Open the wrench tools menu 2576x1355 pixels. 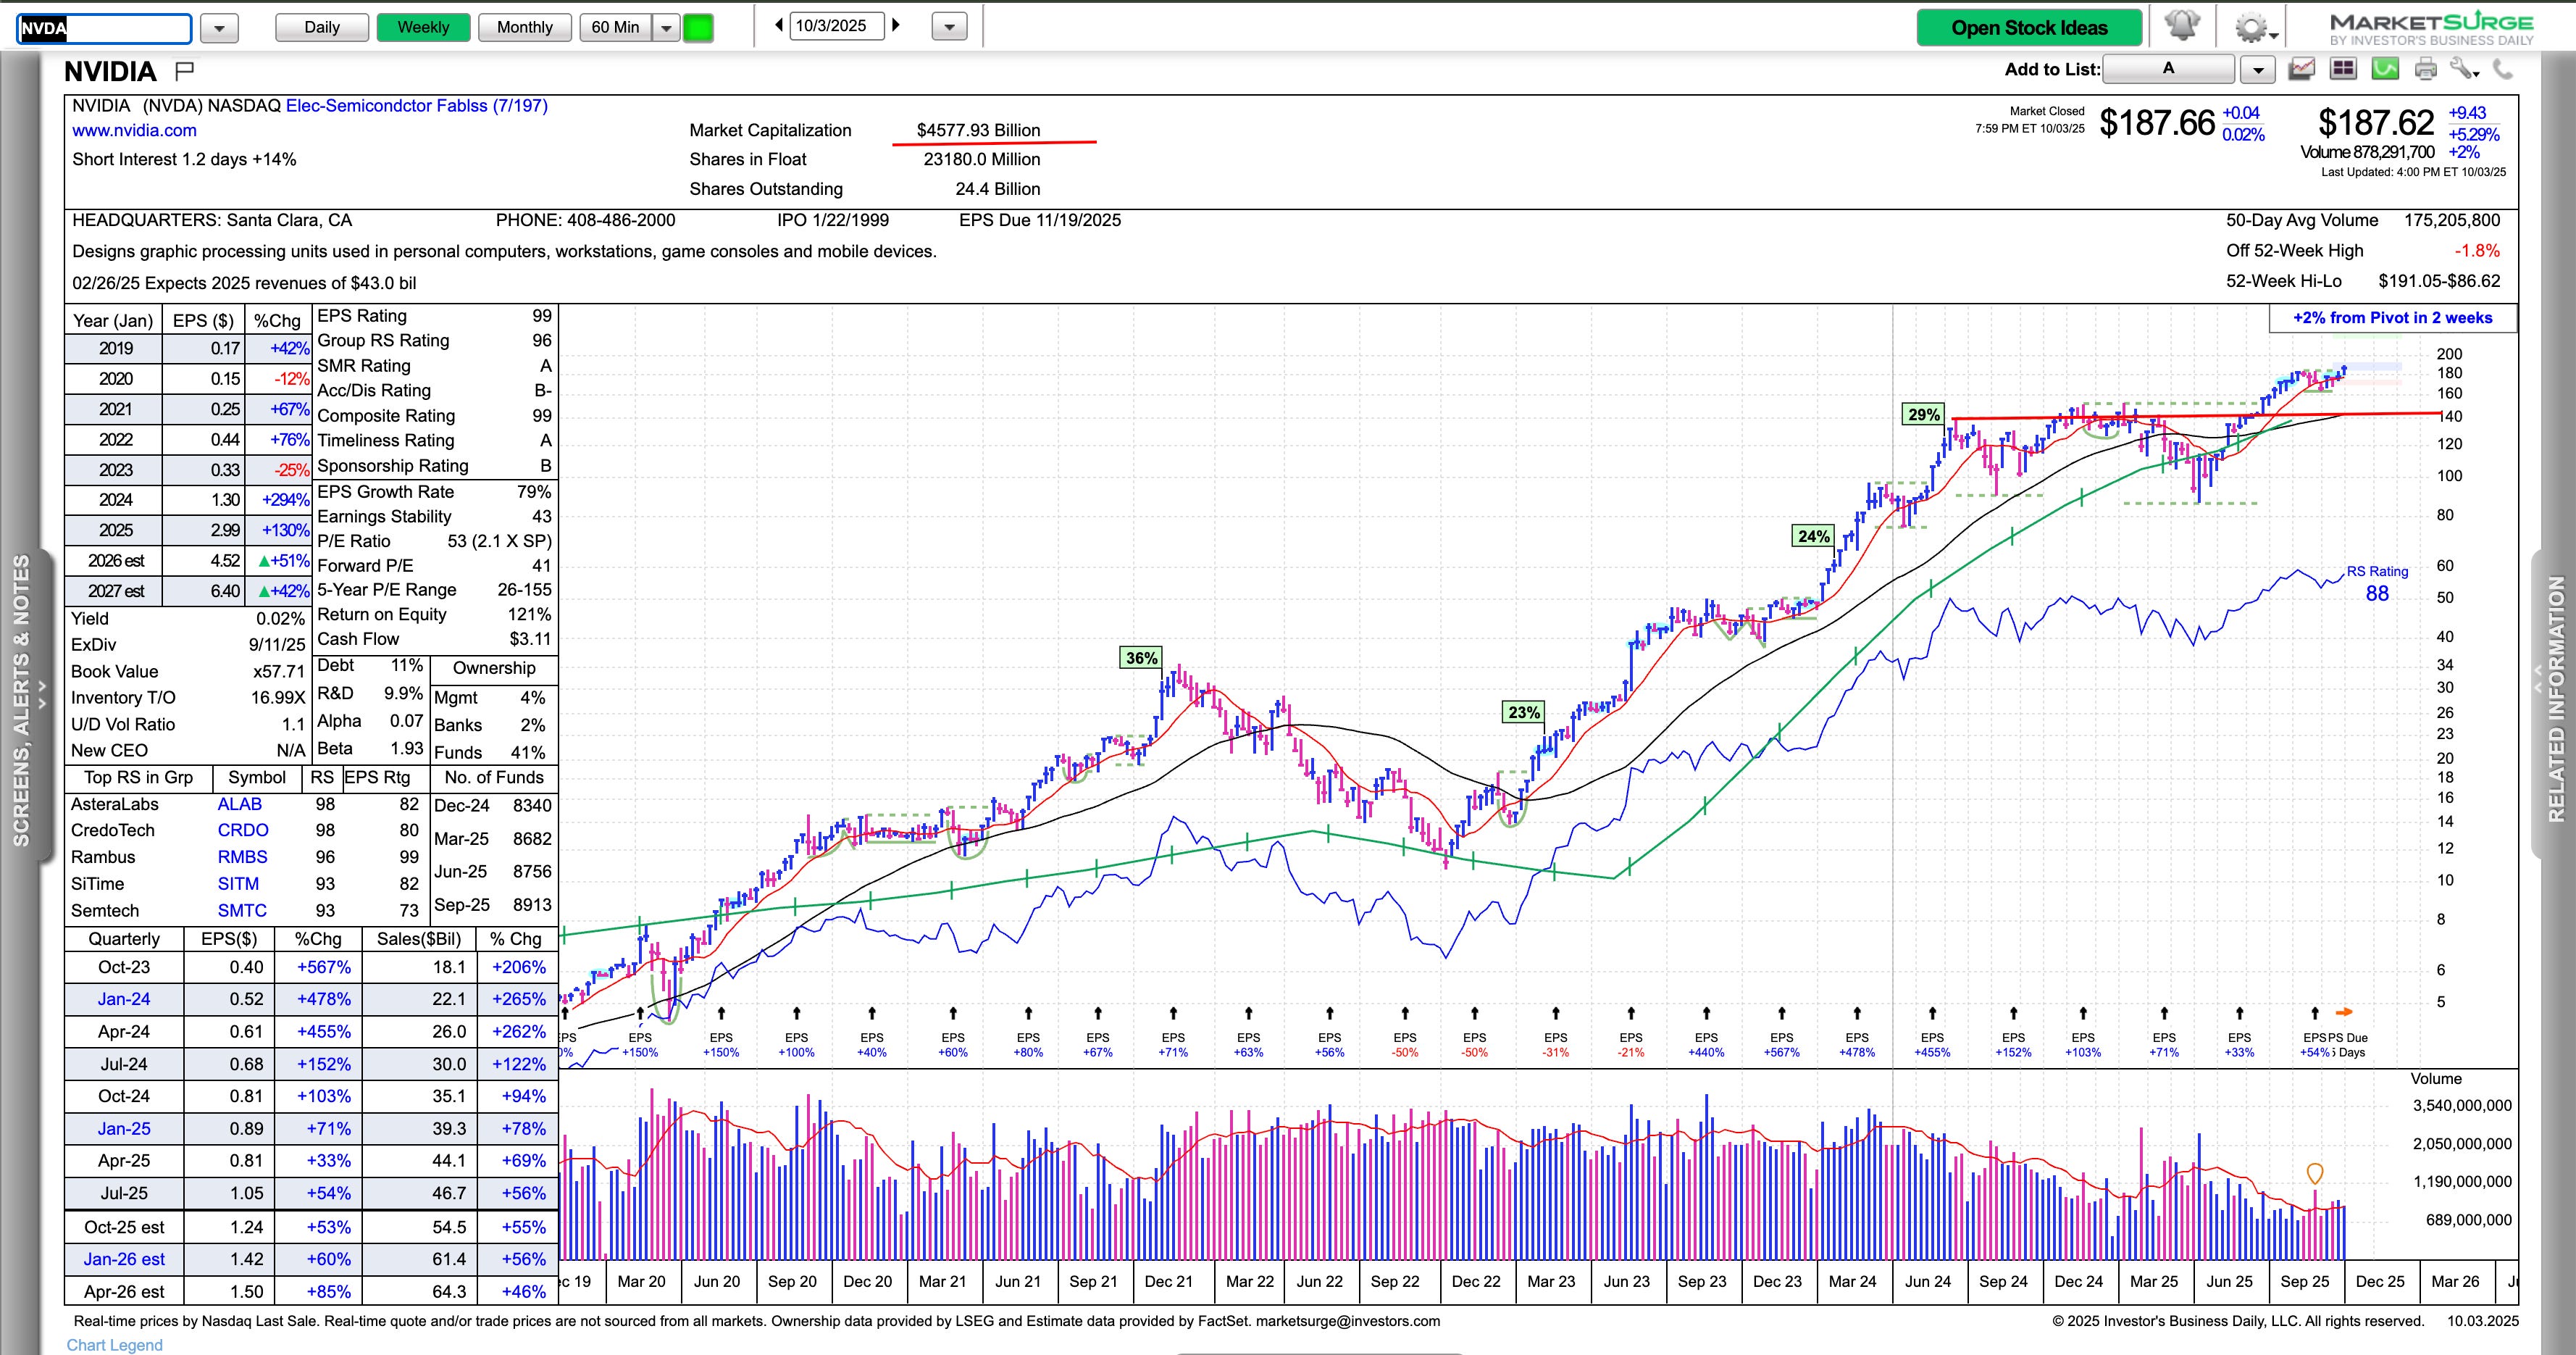2464,69
